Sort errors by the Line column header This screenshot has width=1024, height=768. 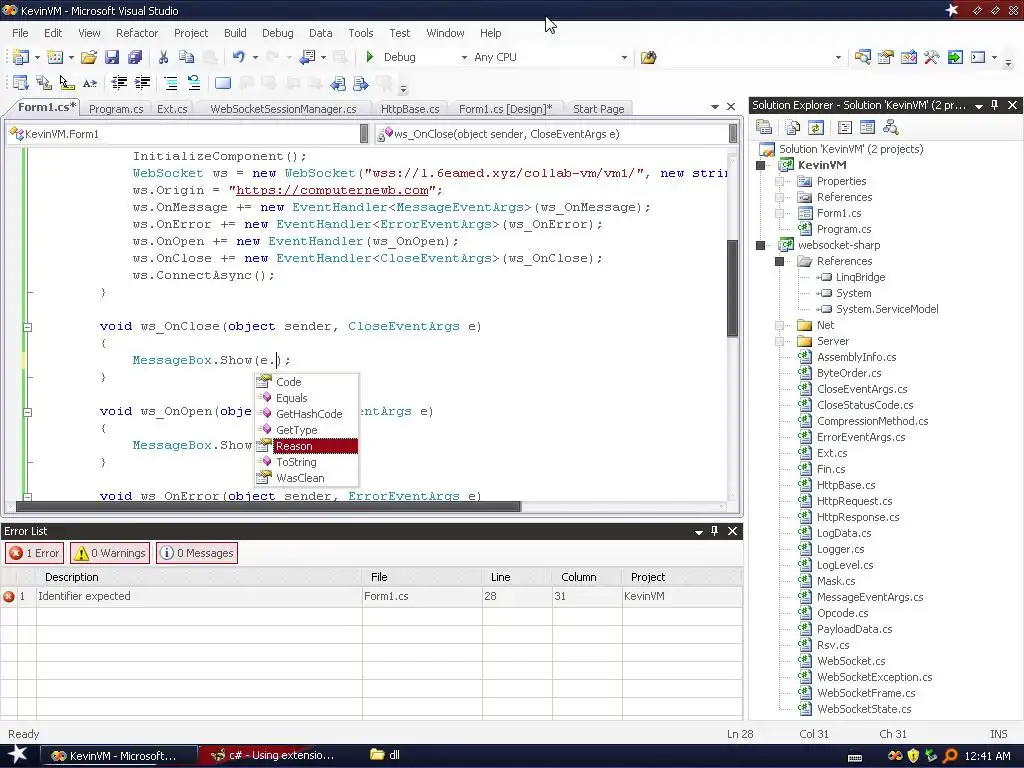pyautogui.click(x=517, y=577)
